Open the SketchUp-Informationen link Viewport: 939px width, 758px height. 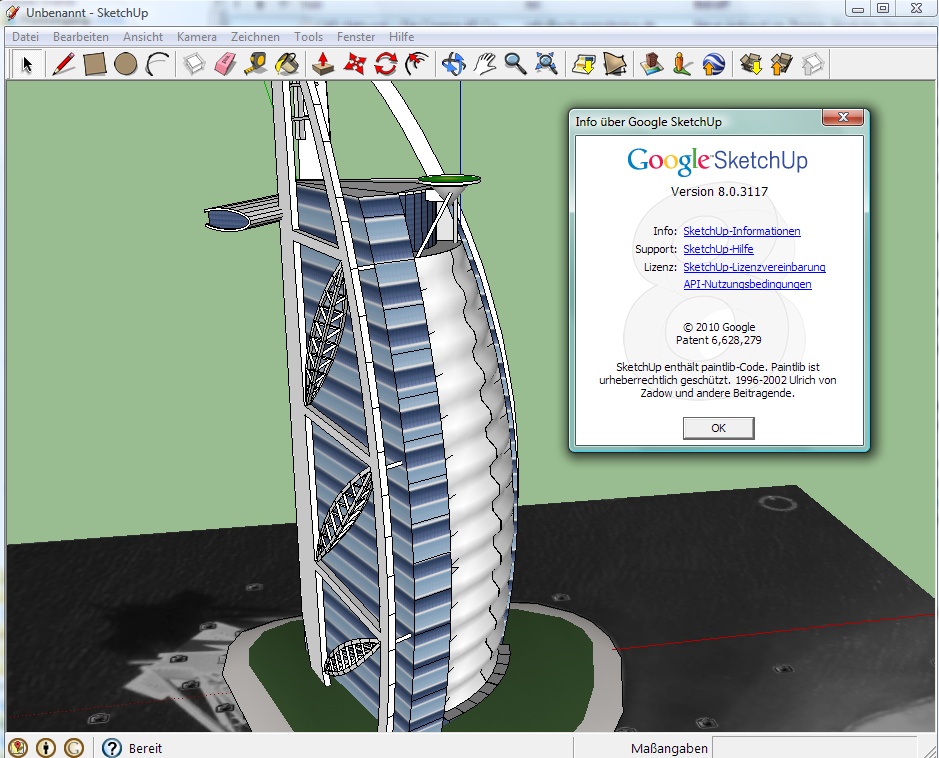741,231
